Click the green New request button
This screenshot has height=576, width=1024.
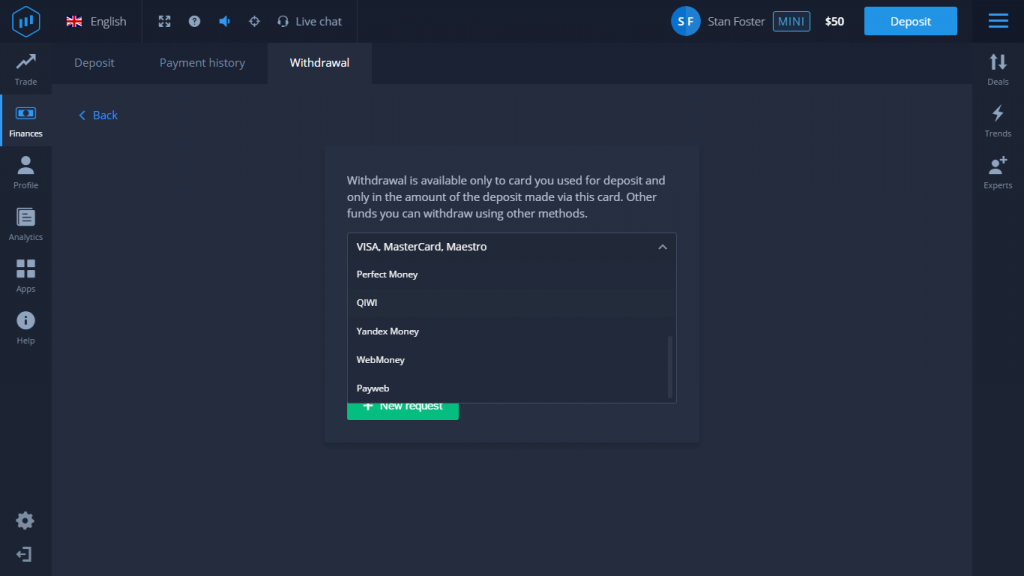click(402, 409)
